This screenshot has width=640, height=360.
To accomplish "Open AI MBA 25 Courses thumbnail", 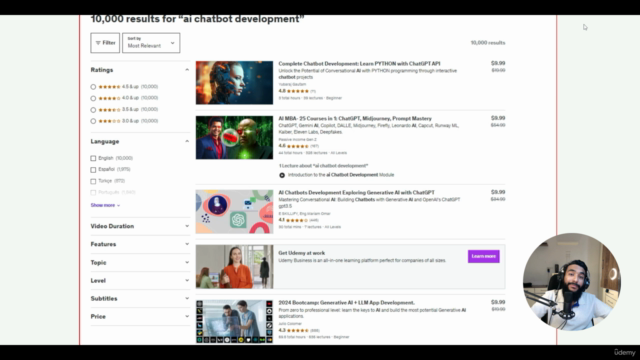I will pos(234,138).
